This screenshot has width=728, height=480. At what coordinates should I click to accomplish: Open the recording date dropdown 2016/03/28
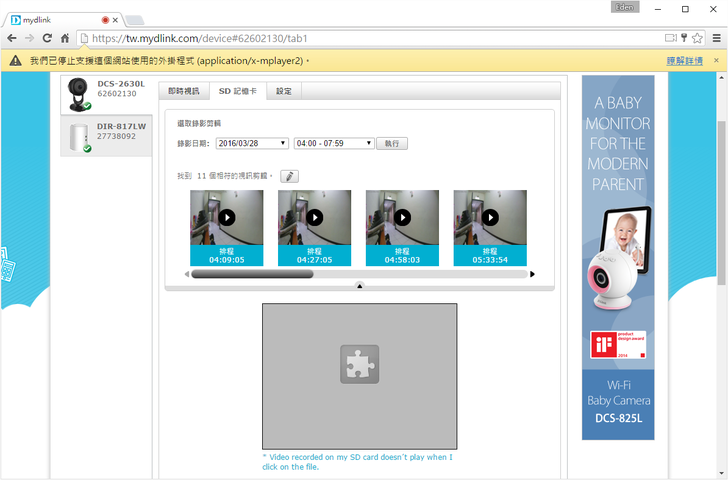[252, 143]
